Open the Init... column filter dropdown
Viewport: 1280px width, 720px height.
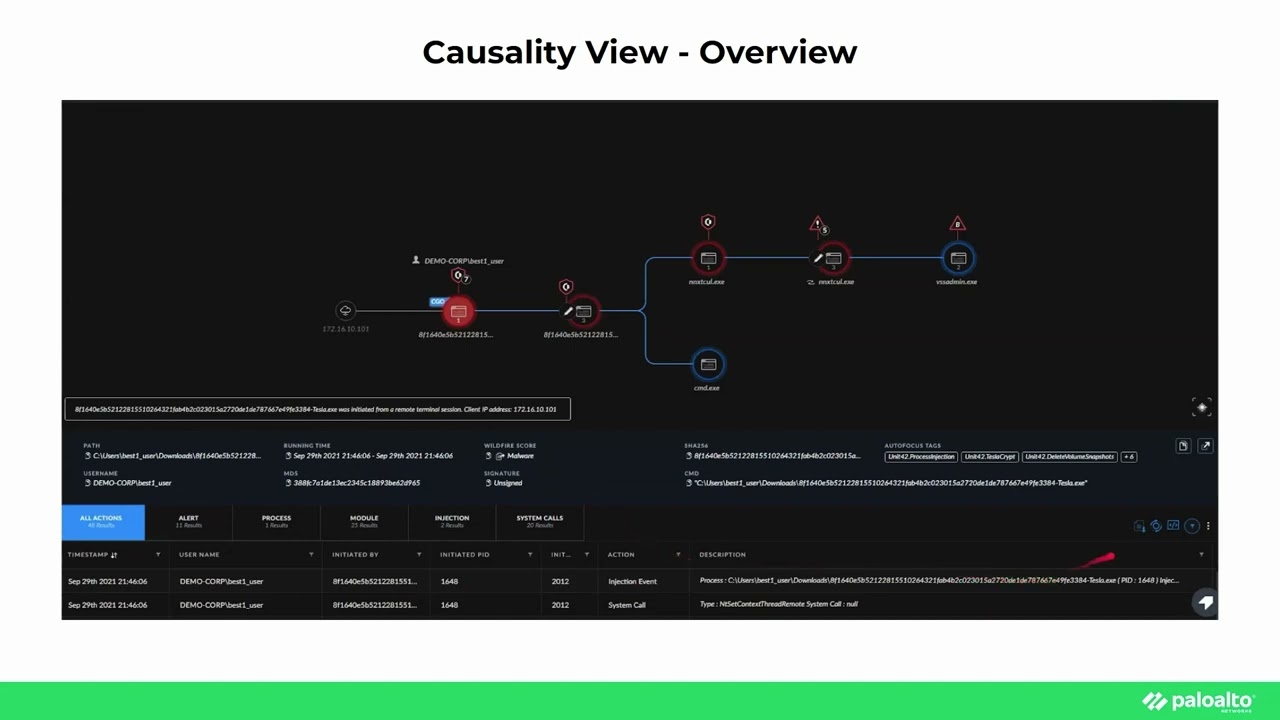[587, 555]
